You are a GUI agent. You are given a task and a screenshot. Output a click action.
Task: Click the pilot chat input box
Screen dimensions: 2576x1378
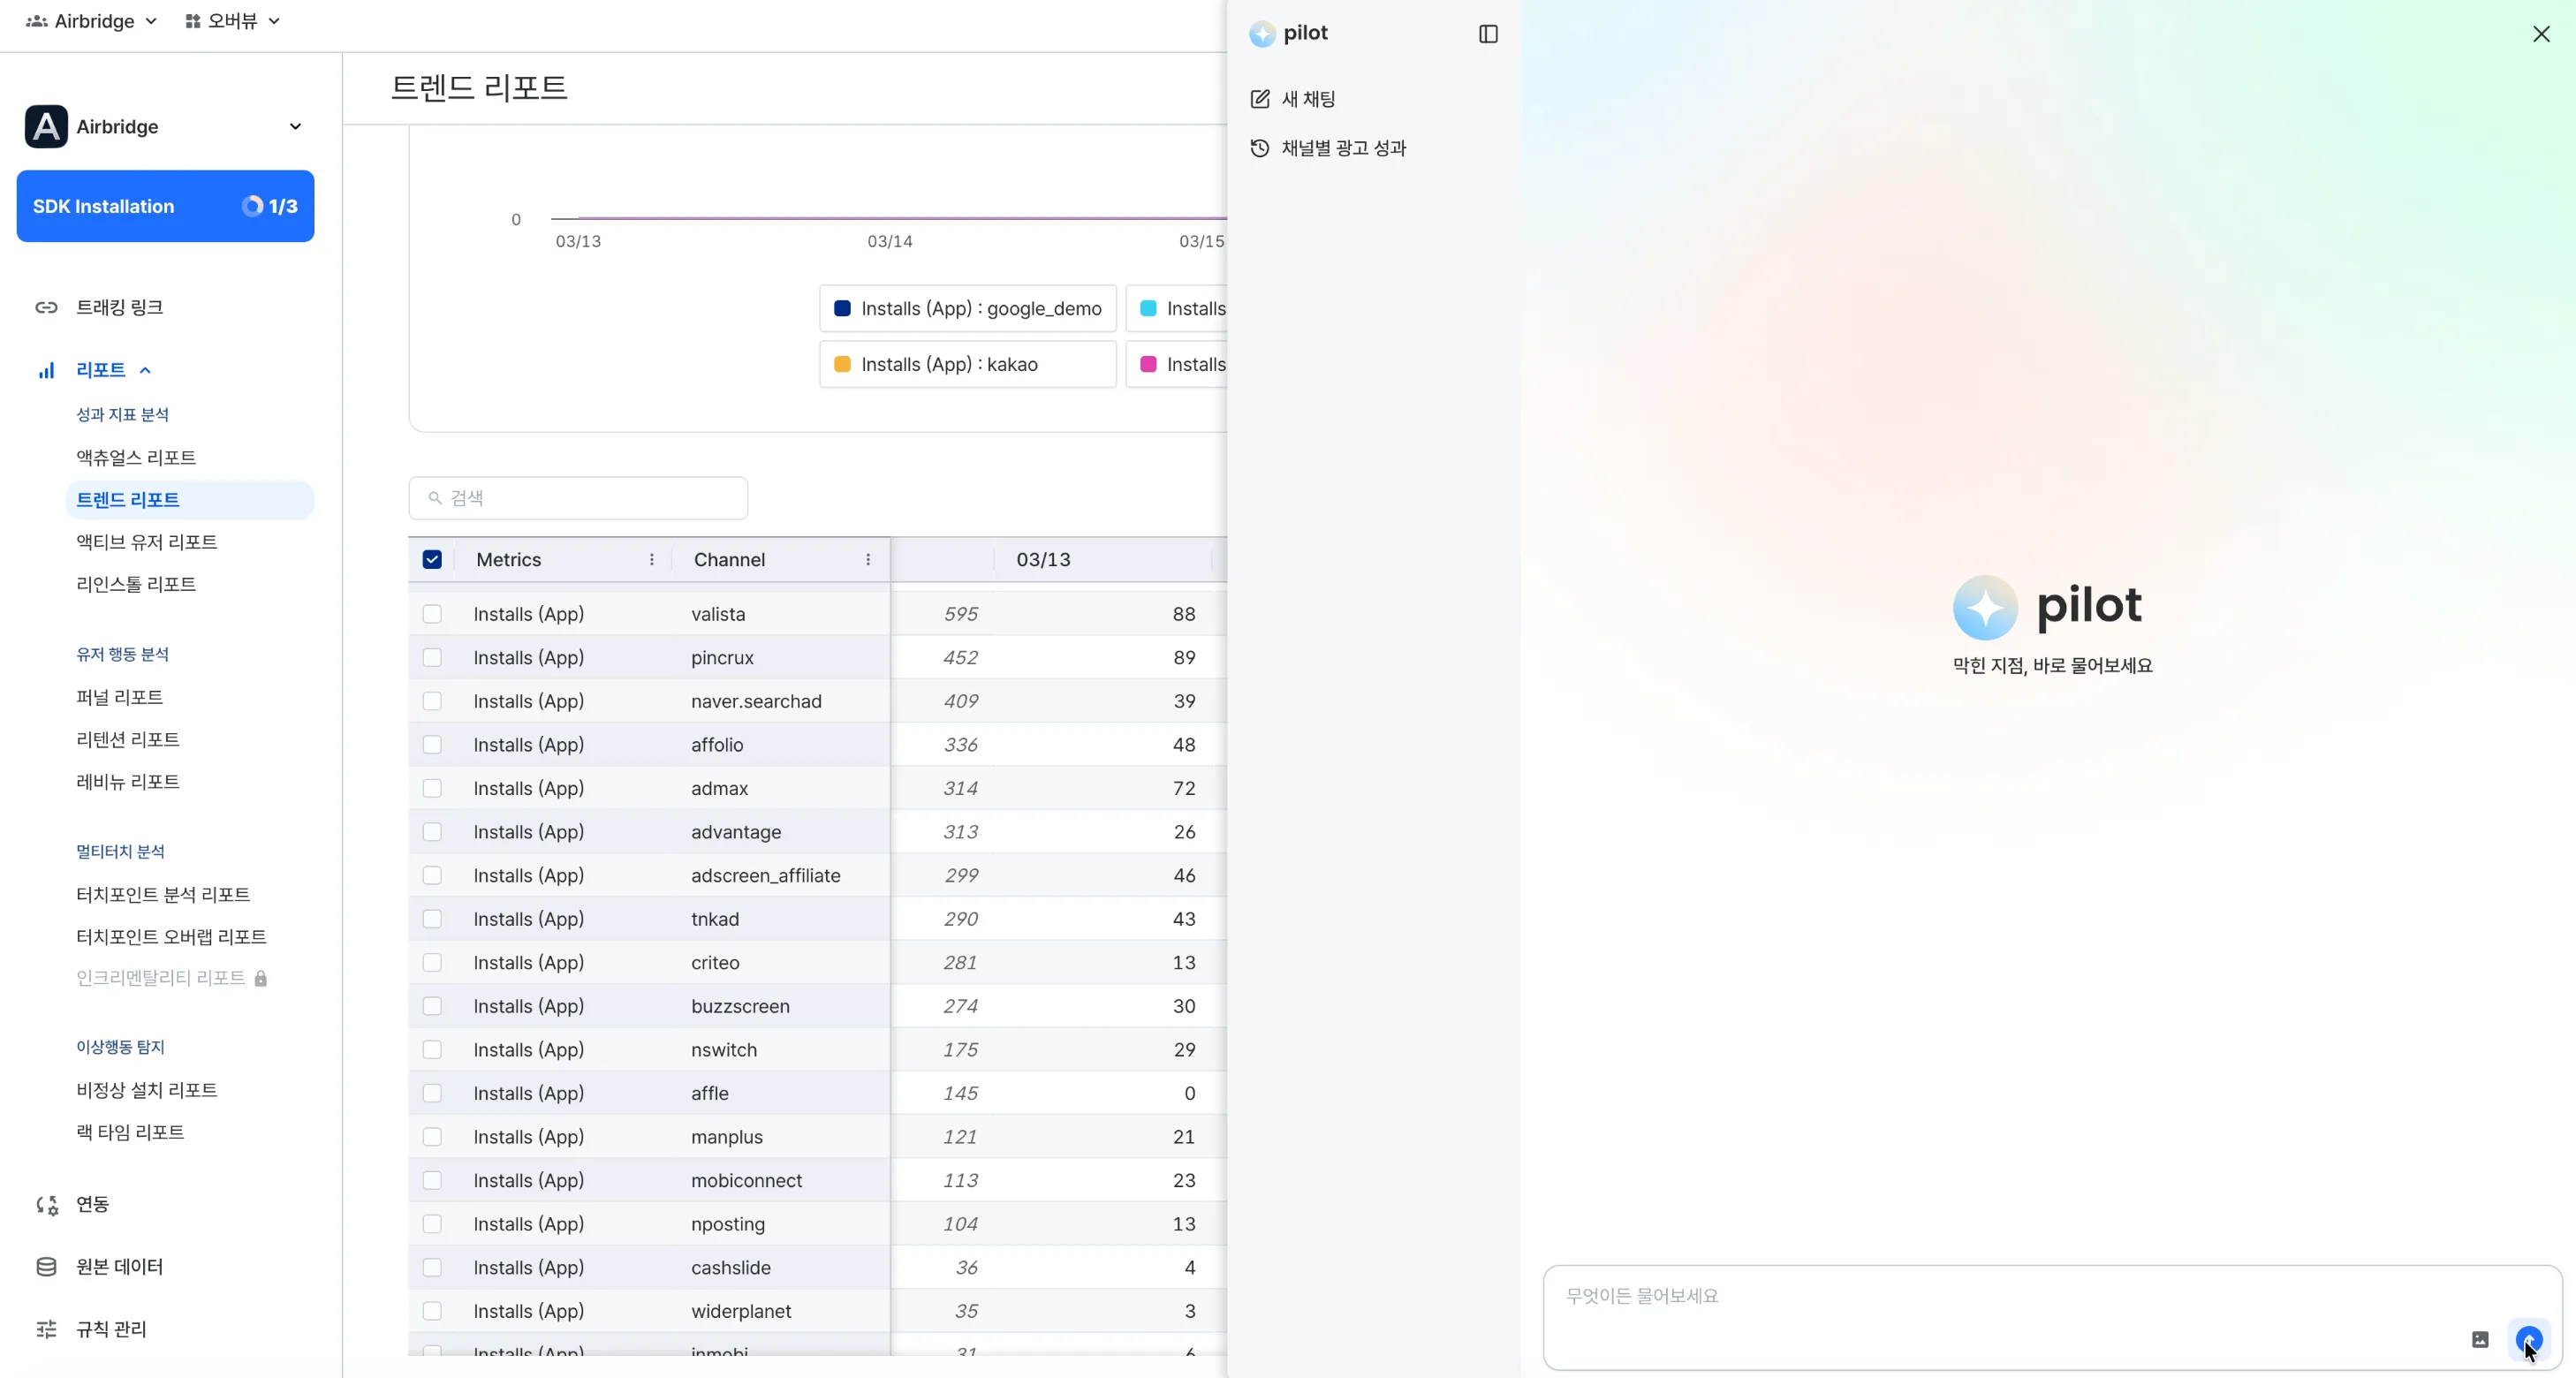(2052, 1317)
